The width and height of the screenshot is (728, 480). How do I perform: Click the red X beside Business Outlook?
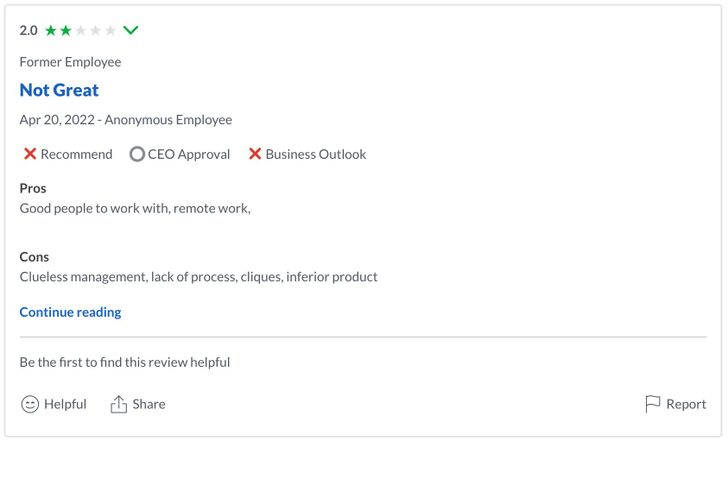coord(255,154)
